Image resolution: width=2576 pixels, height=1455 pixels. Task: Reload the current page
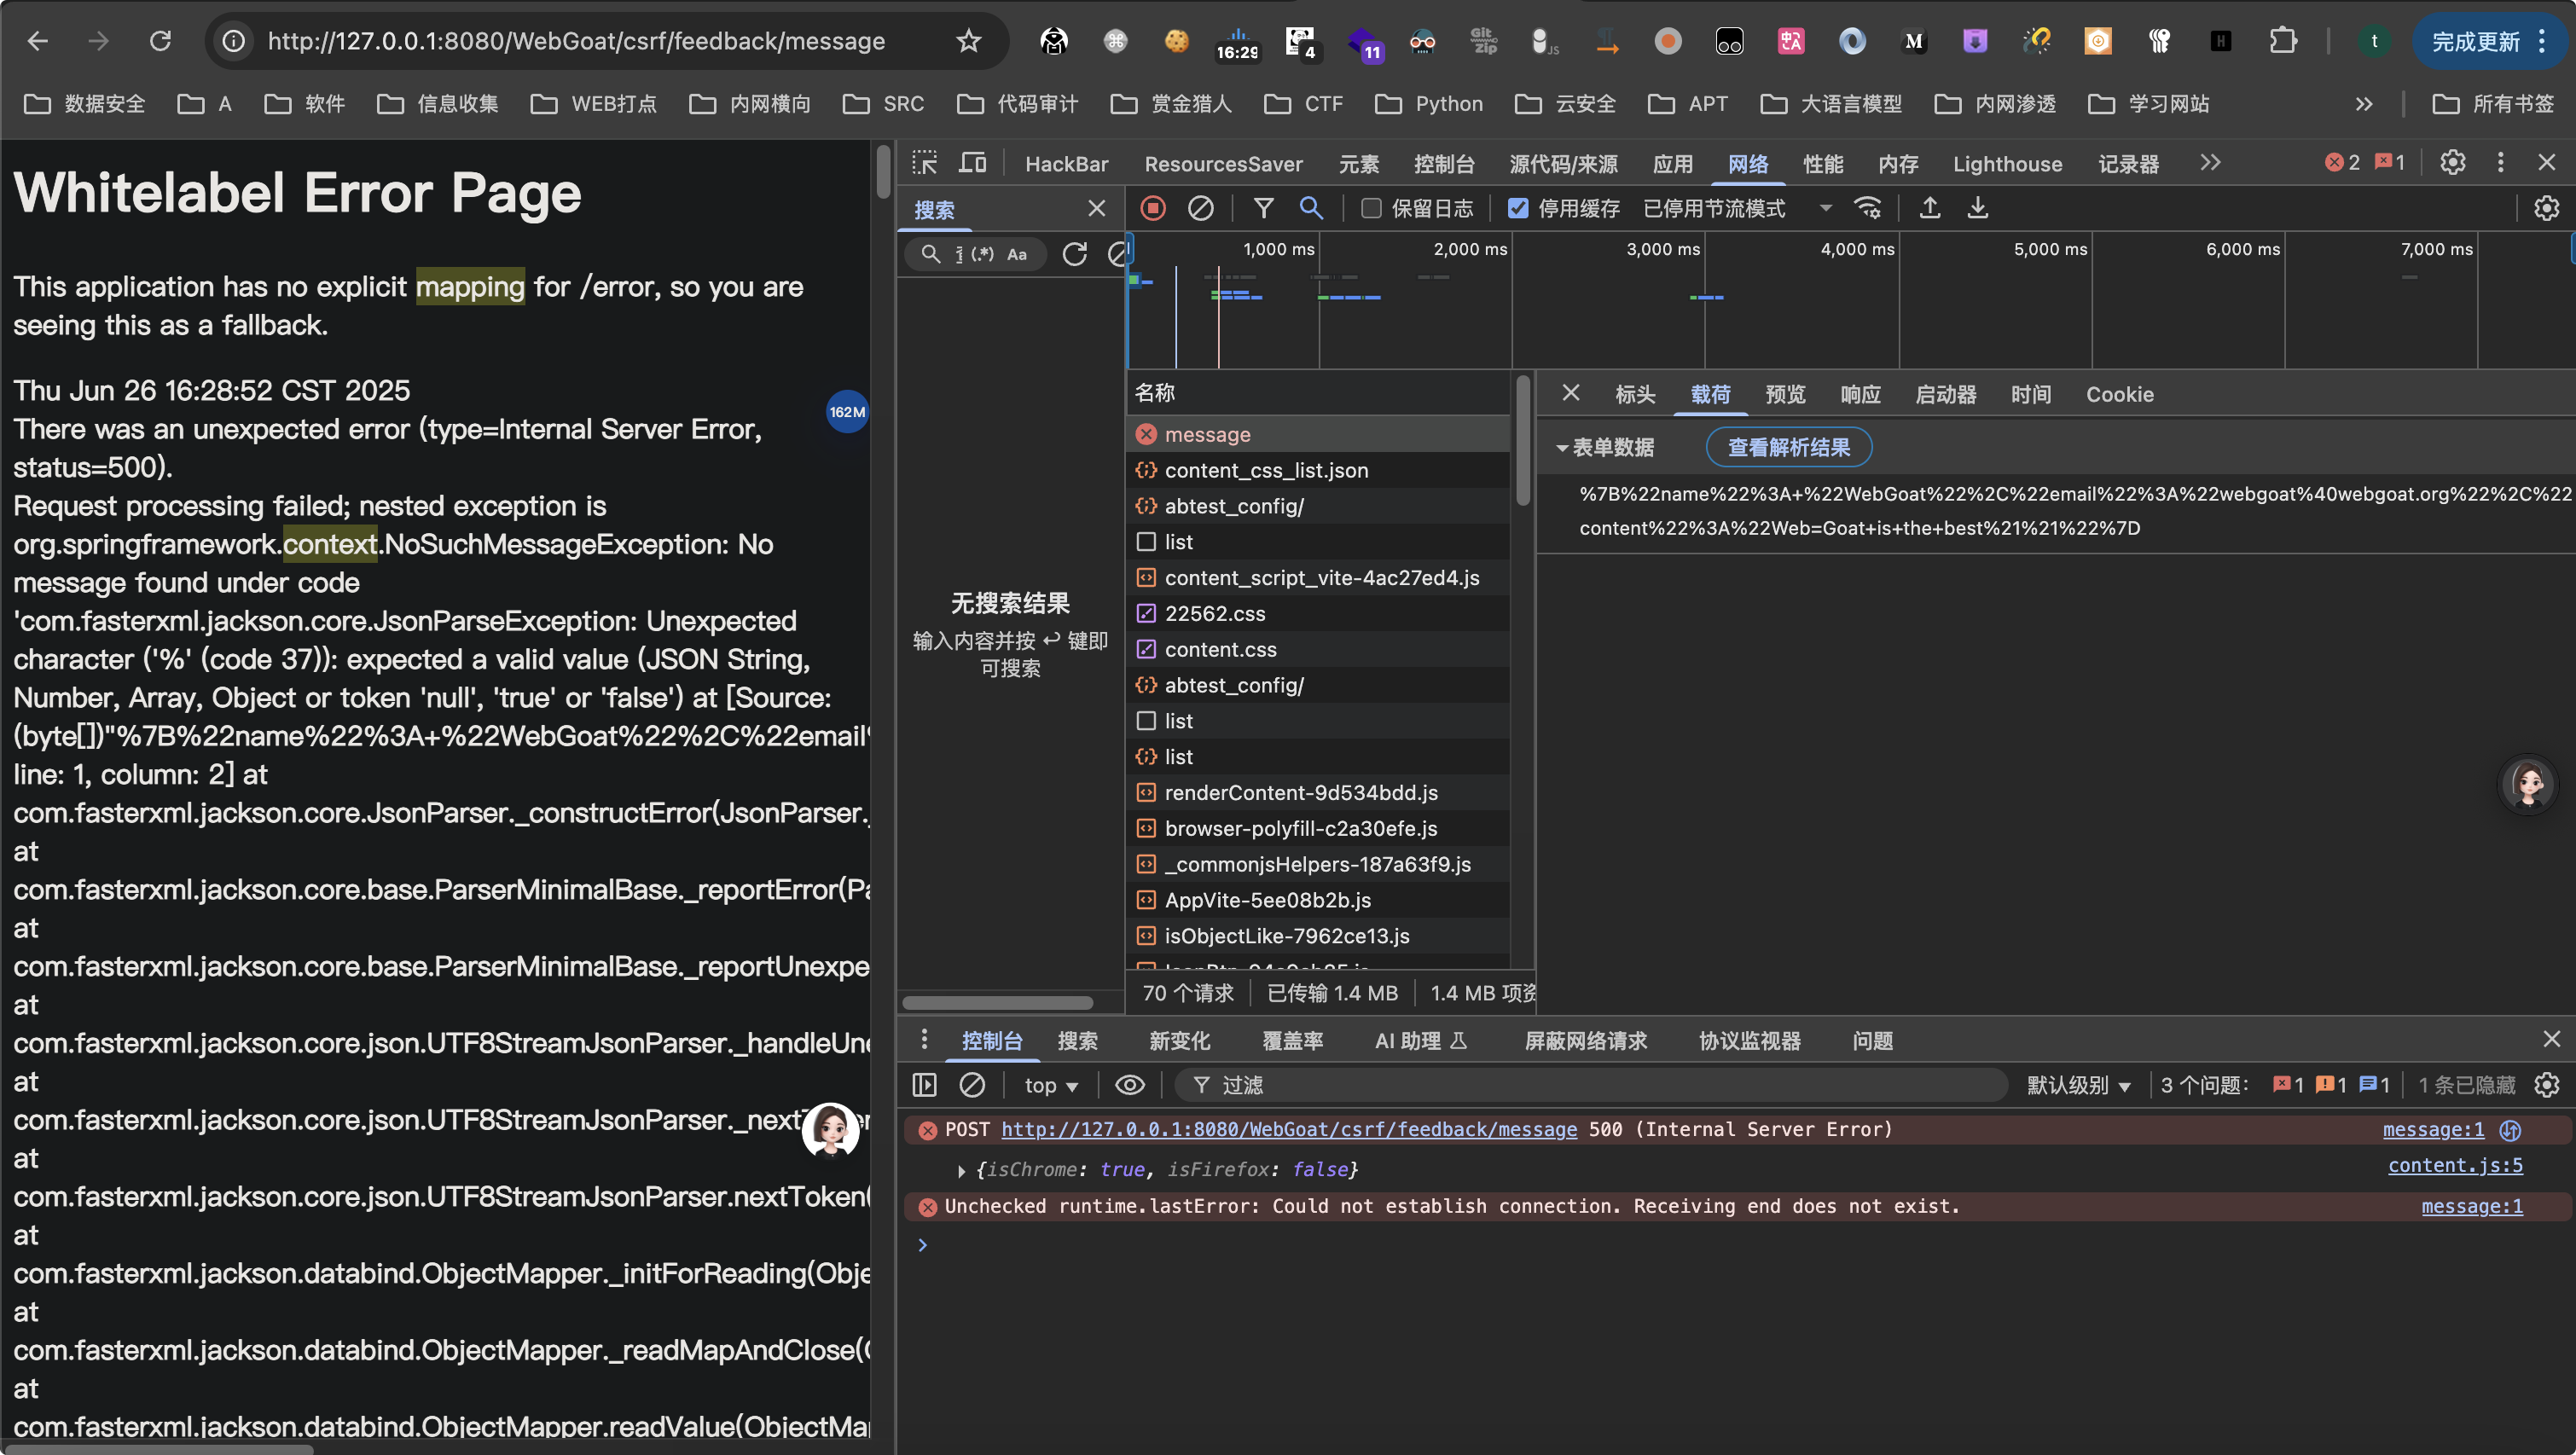click(x=160, y=41)
